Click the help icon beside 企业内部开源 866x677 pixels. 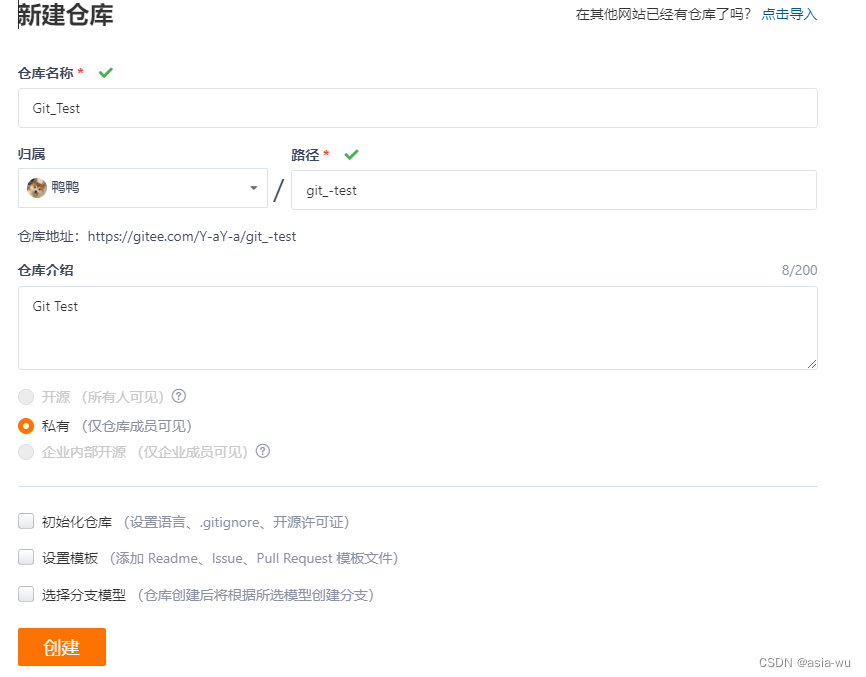coord(263,451)
